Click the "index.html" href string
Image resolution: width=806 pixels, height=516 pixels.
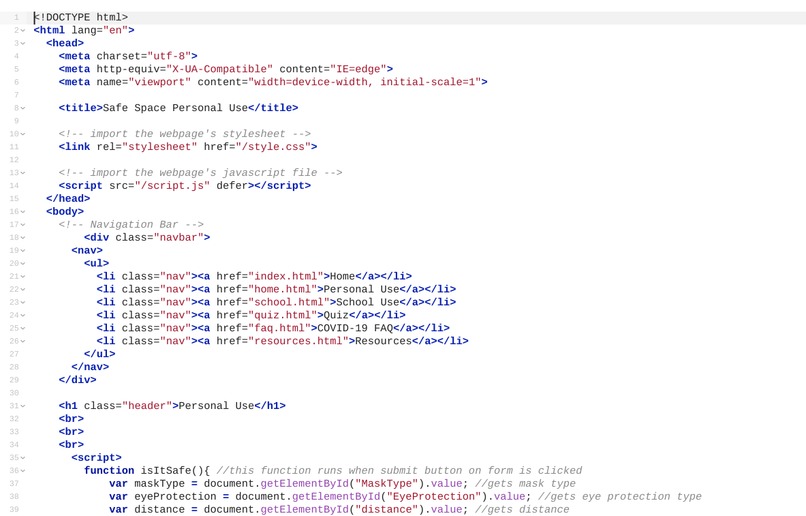click(286, 277)
